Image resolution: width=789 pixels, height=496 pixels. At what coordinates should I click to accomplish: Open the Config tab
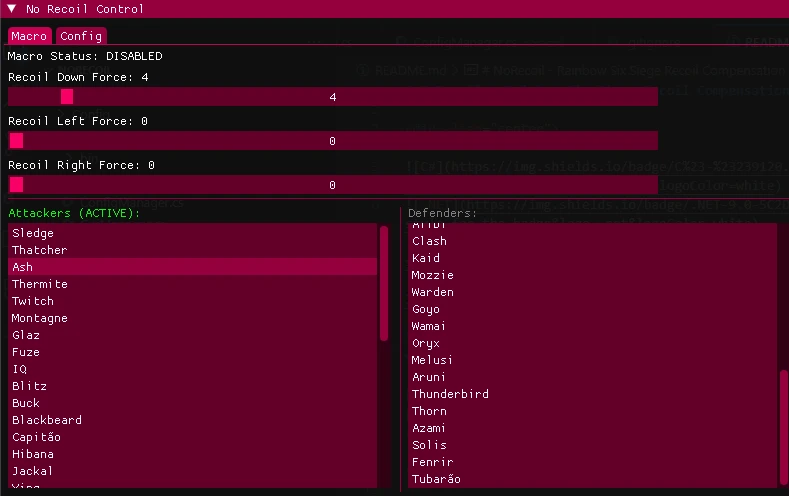[81, 36]
